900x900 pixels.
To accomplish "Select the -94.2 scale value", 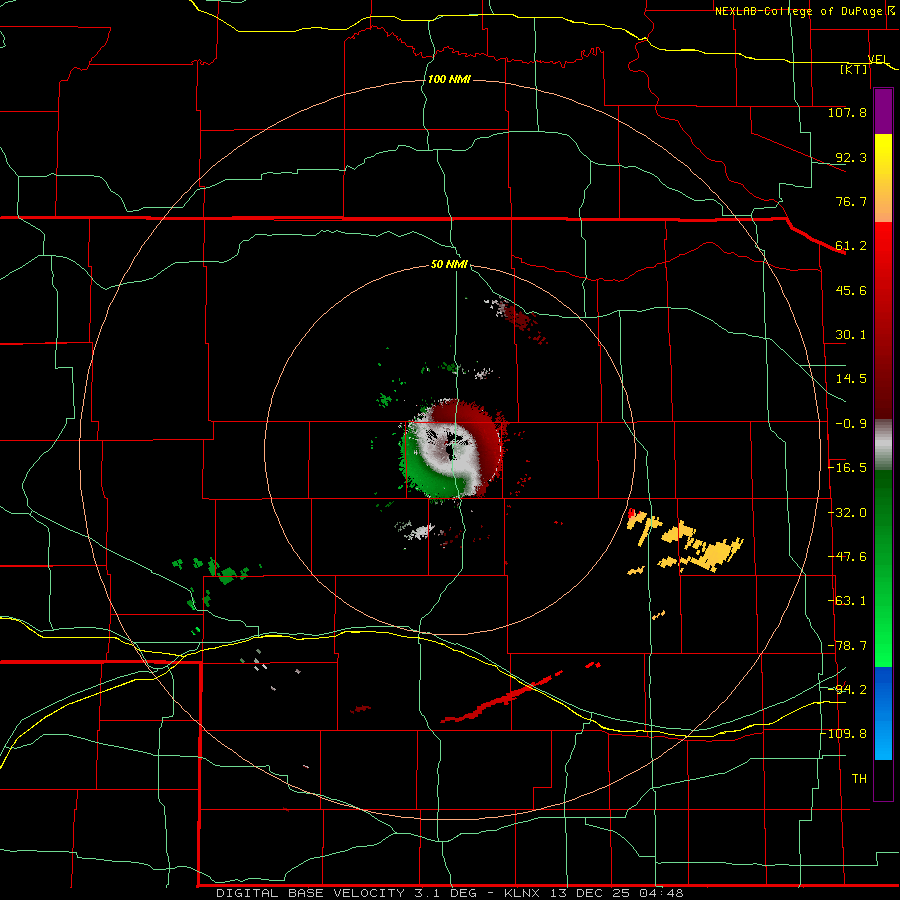I will click(847, 689).
